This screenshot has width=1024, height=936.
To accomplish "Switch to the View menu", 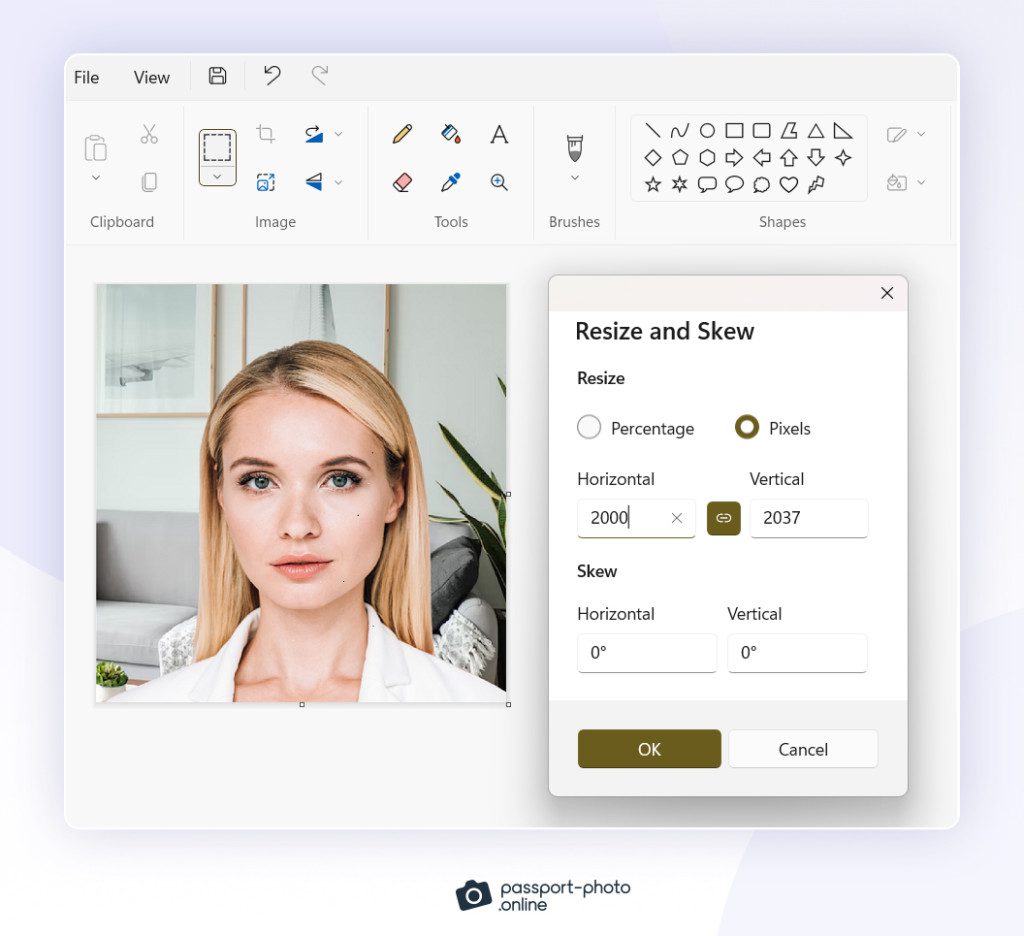I will point(151,76).
